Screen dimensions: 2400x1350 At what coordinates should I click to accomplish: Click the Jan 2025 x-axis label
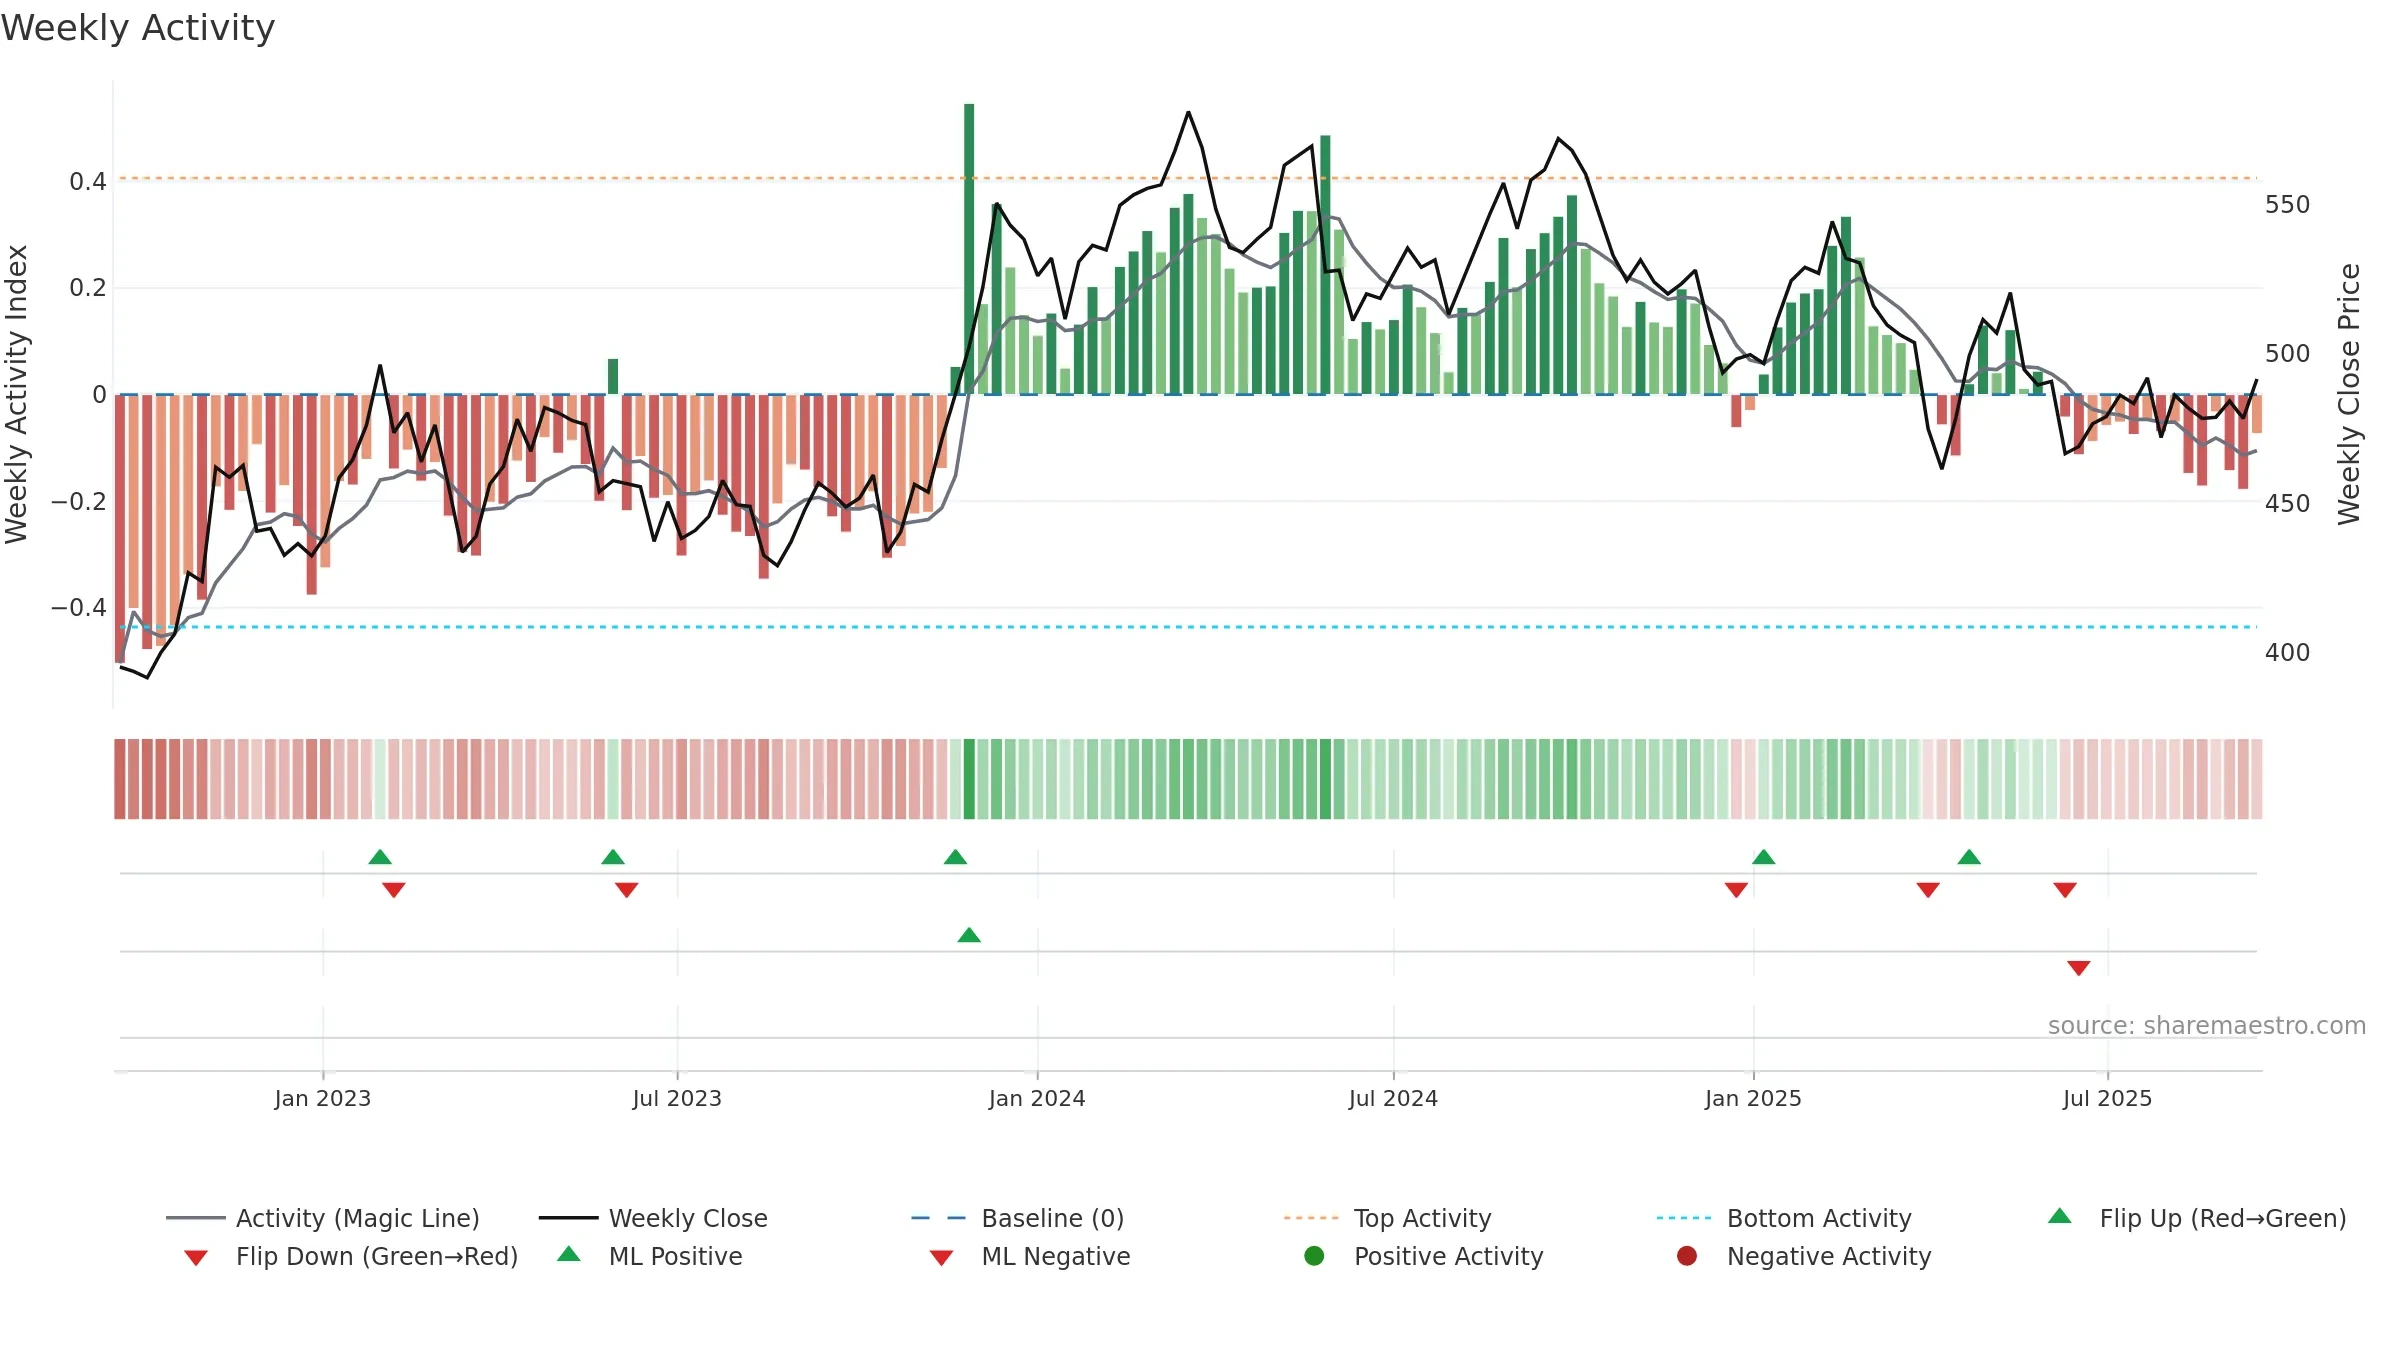pyautogui.click(x=1753, y=1098)
